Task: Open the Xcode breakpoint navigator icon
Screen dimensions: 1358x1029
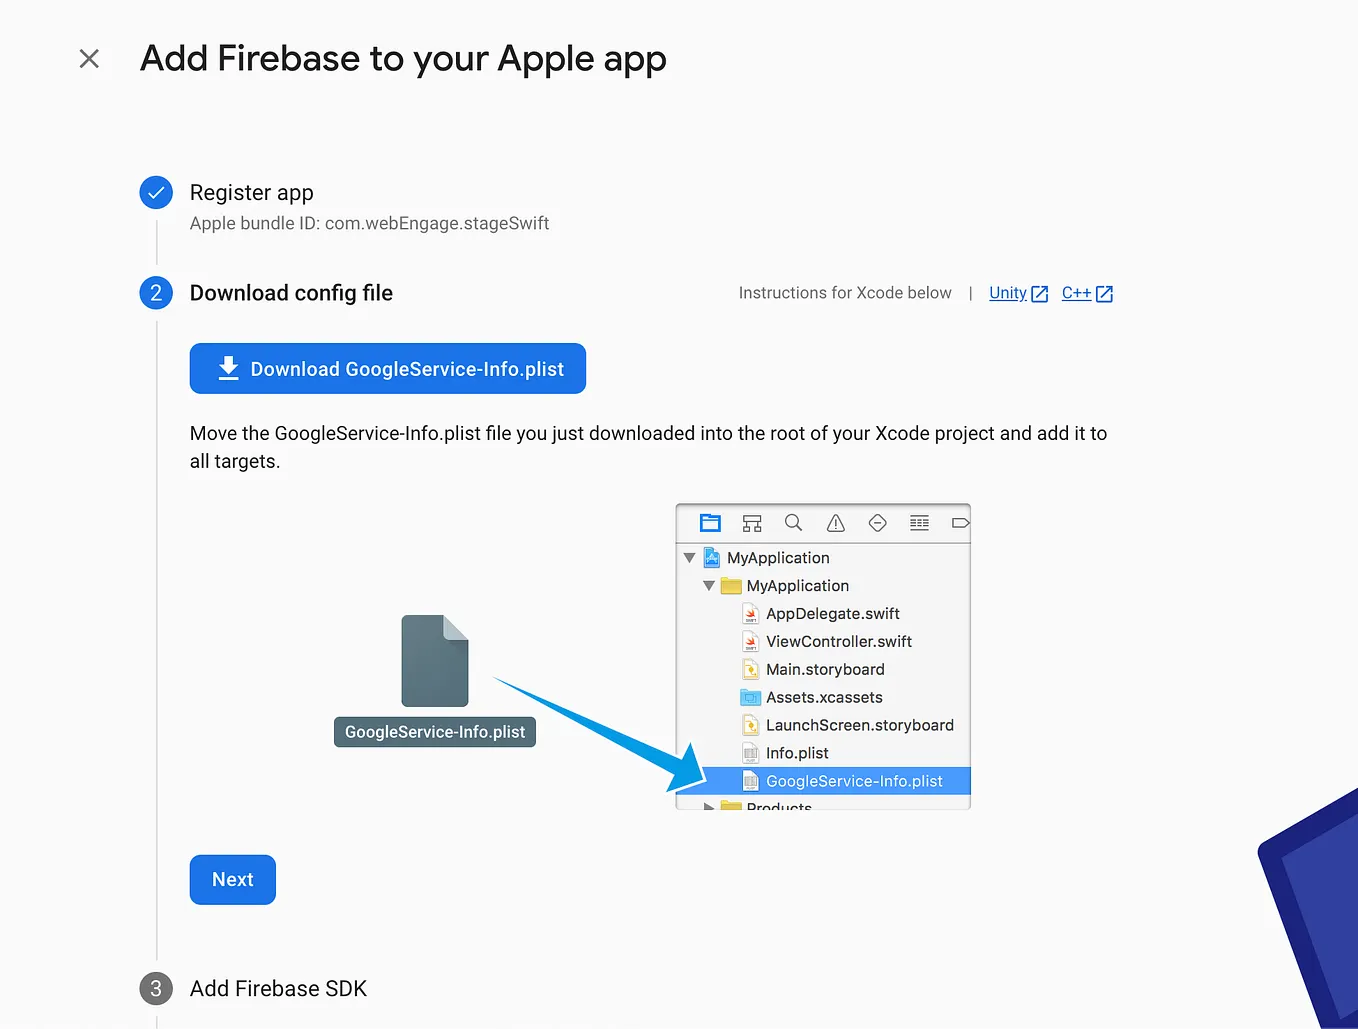Action: click(x=960, y=523)
